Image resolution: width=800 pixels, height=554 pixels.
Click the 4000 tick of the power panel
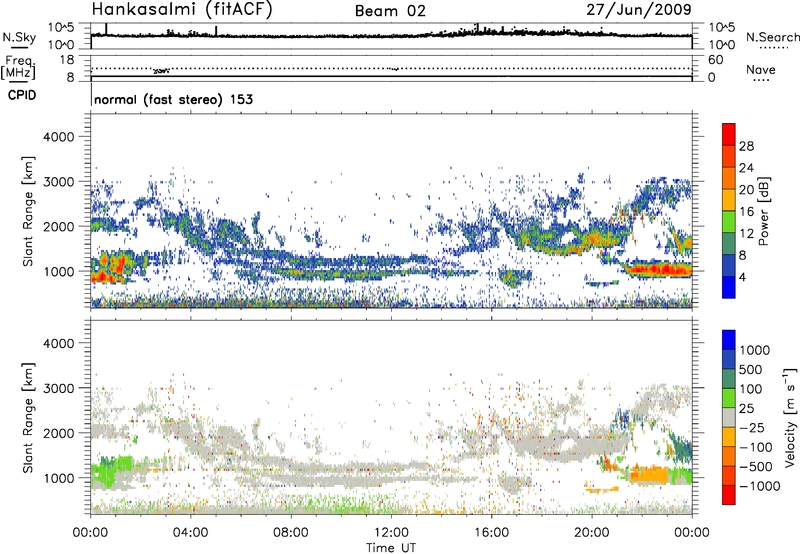point(59,137)
